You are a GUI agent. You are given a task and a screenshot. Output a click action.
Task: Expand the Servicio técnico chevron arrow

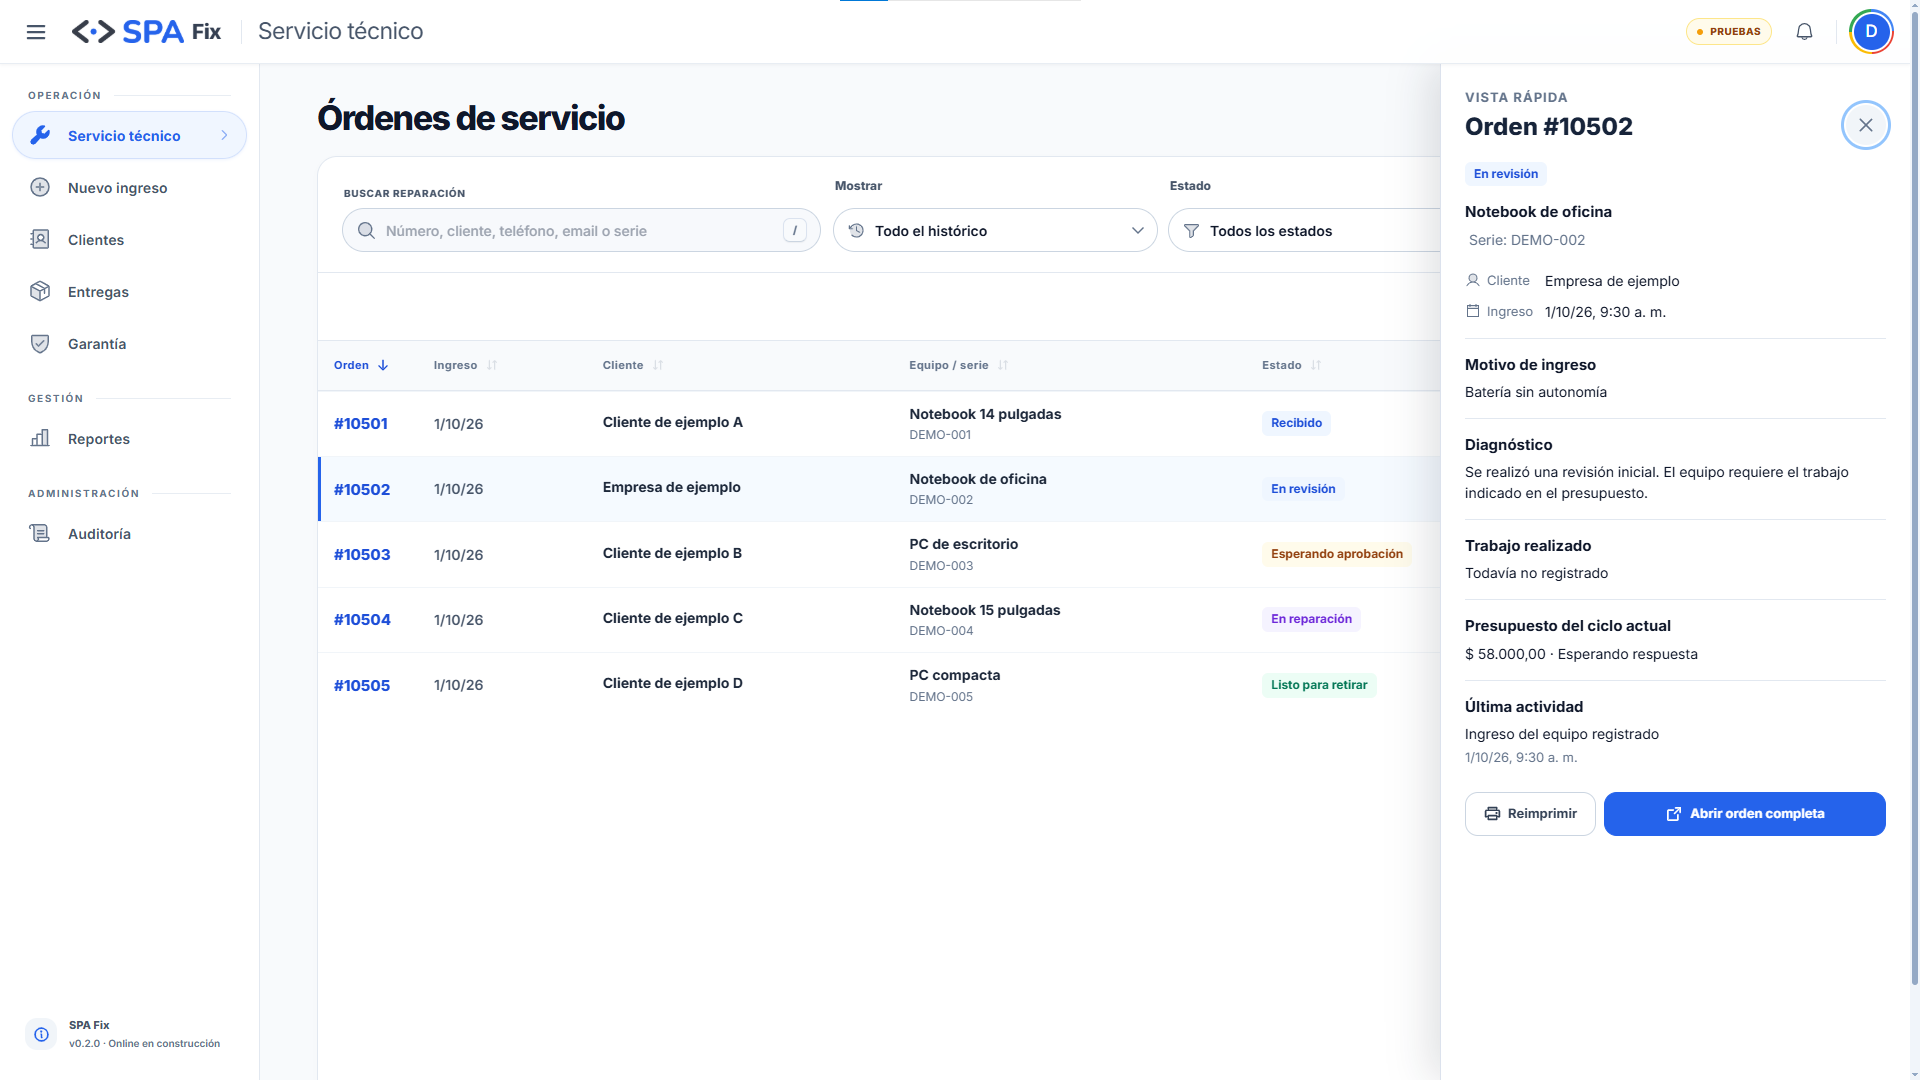pyautogui.click(x=224, y=135)
